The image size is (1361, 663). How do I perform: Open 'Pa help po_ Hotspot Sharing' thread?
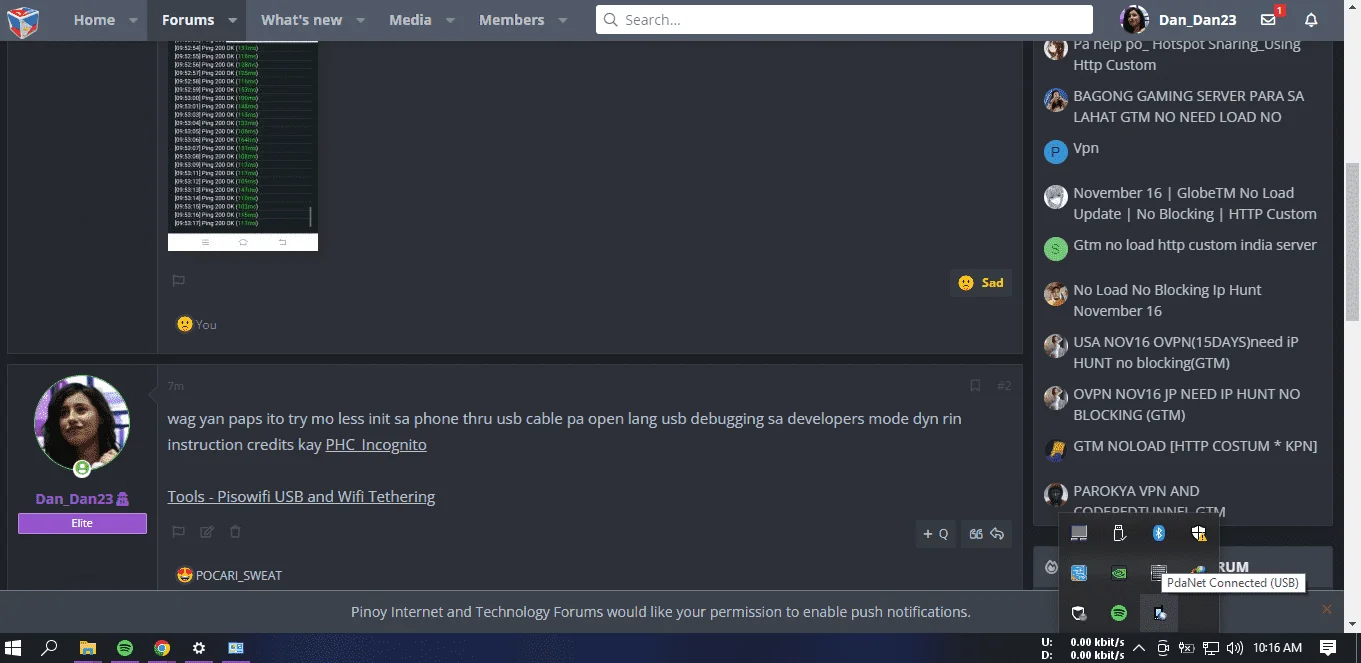(1187, 54)
